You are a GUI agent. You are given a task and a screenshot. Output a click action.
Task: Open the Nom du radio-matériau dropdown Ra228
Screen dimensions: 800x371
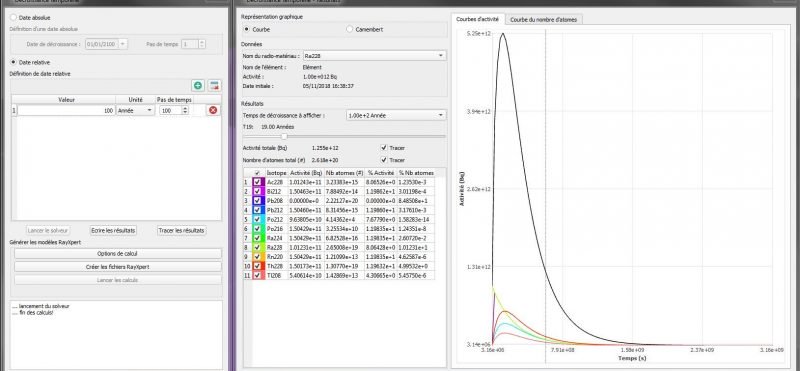click(374, 55)
